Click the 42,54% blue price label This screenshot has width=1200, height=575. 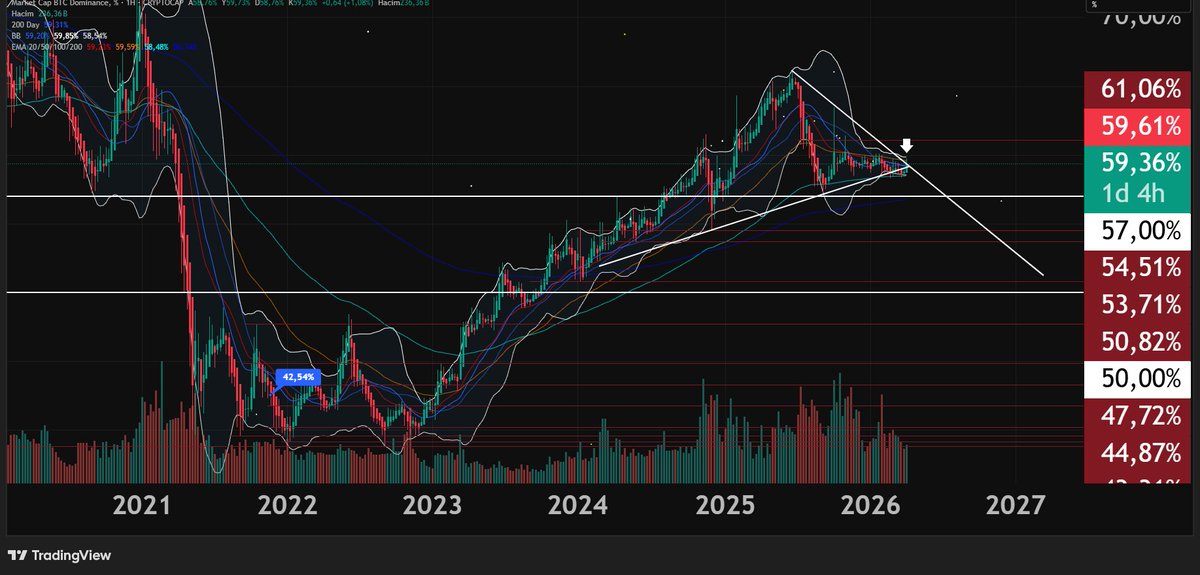299,377
